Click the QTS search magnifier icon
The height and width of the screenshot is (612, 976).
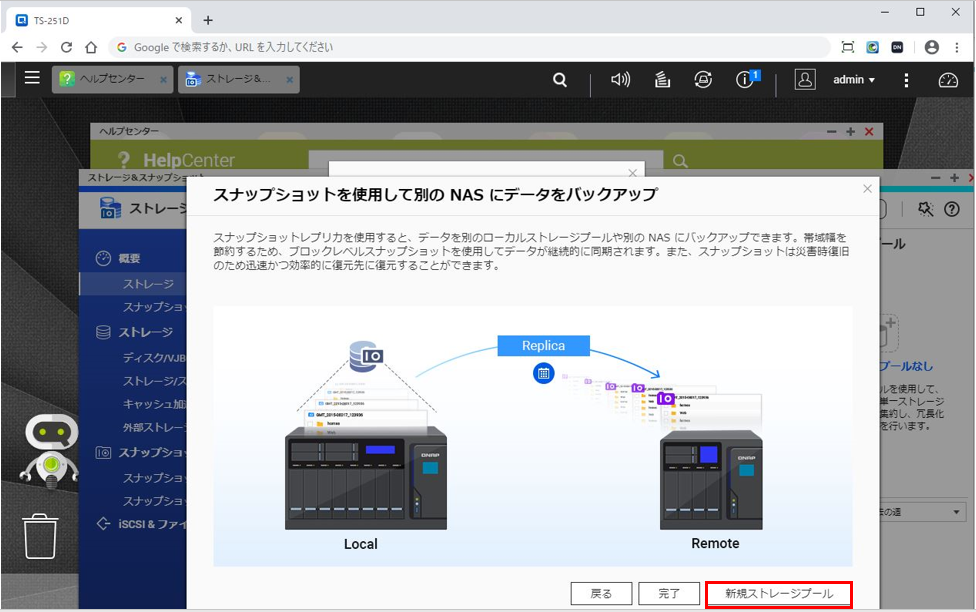560,80
